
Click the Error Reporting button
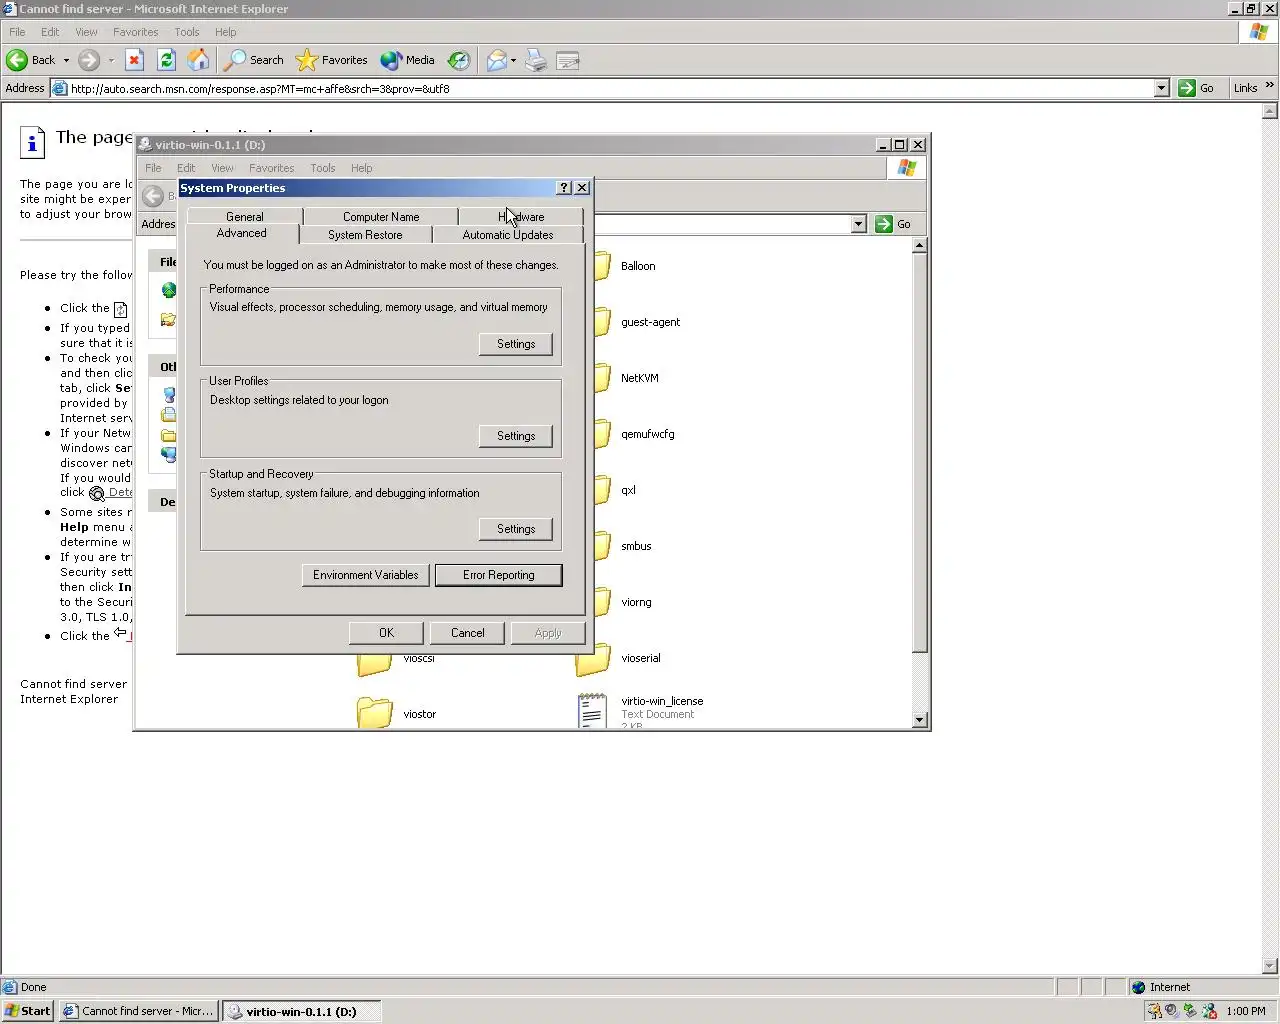[x=499, y=575]
